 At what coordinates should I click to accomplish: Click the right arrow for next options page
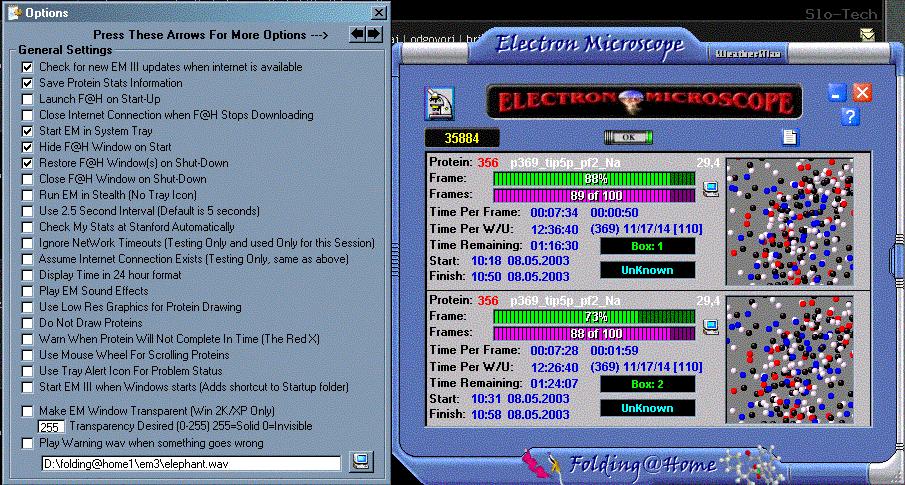click(x=374, y=34)
